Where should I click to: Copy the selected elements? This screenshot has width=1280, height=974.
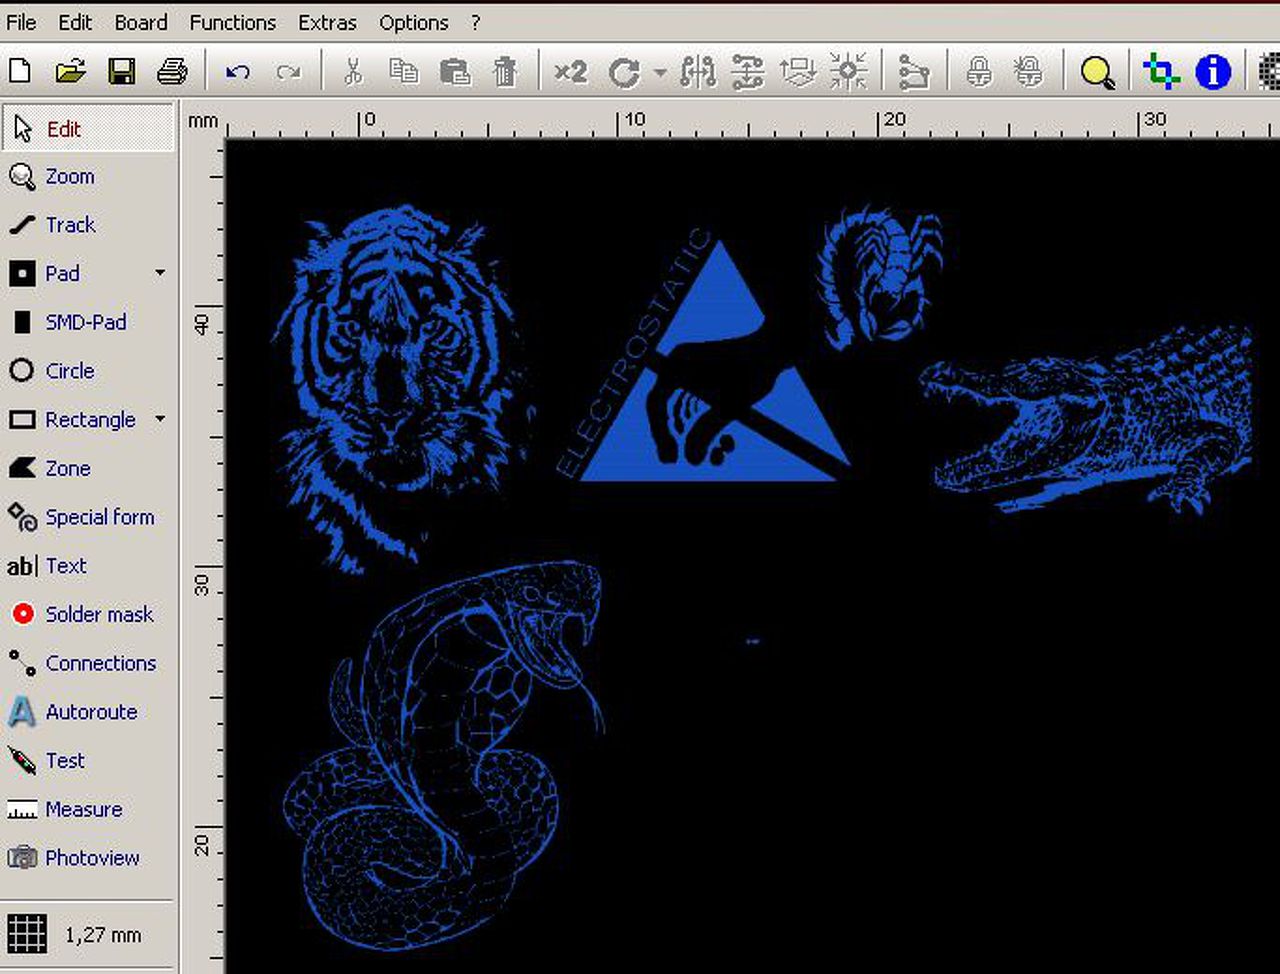point(404,71)
